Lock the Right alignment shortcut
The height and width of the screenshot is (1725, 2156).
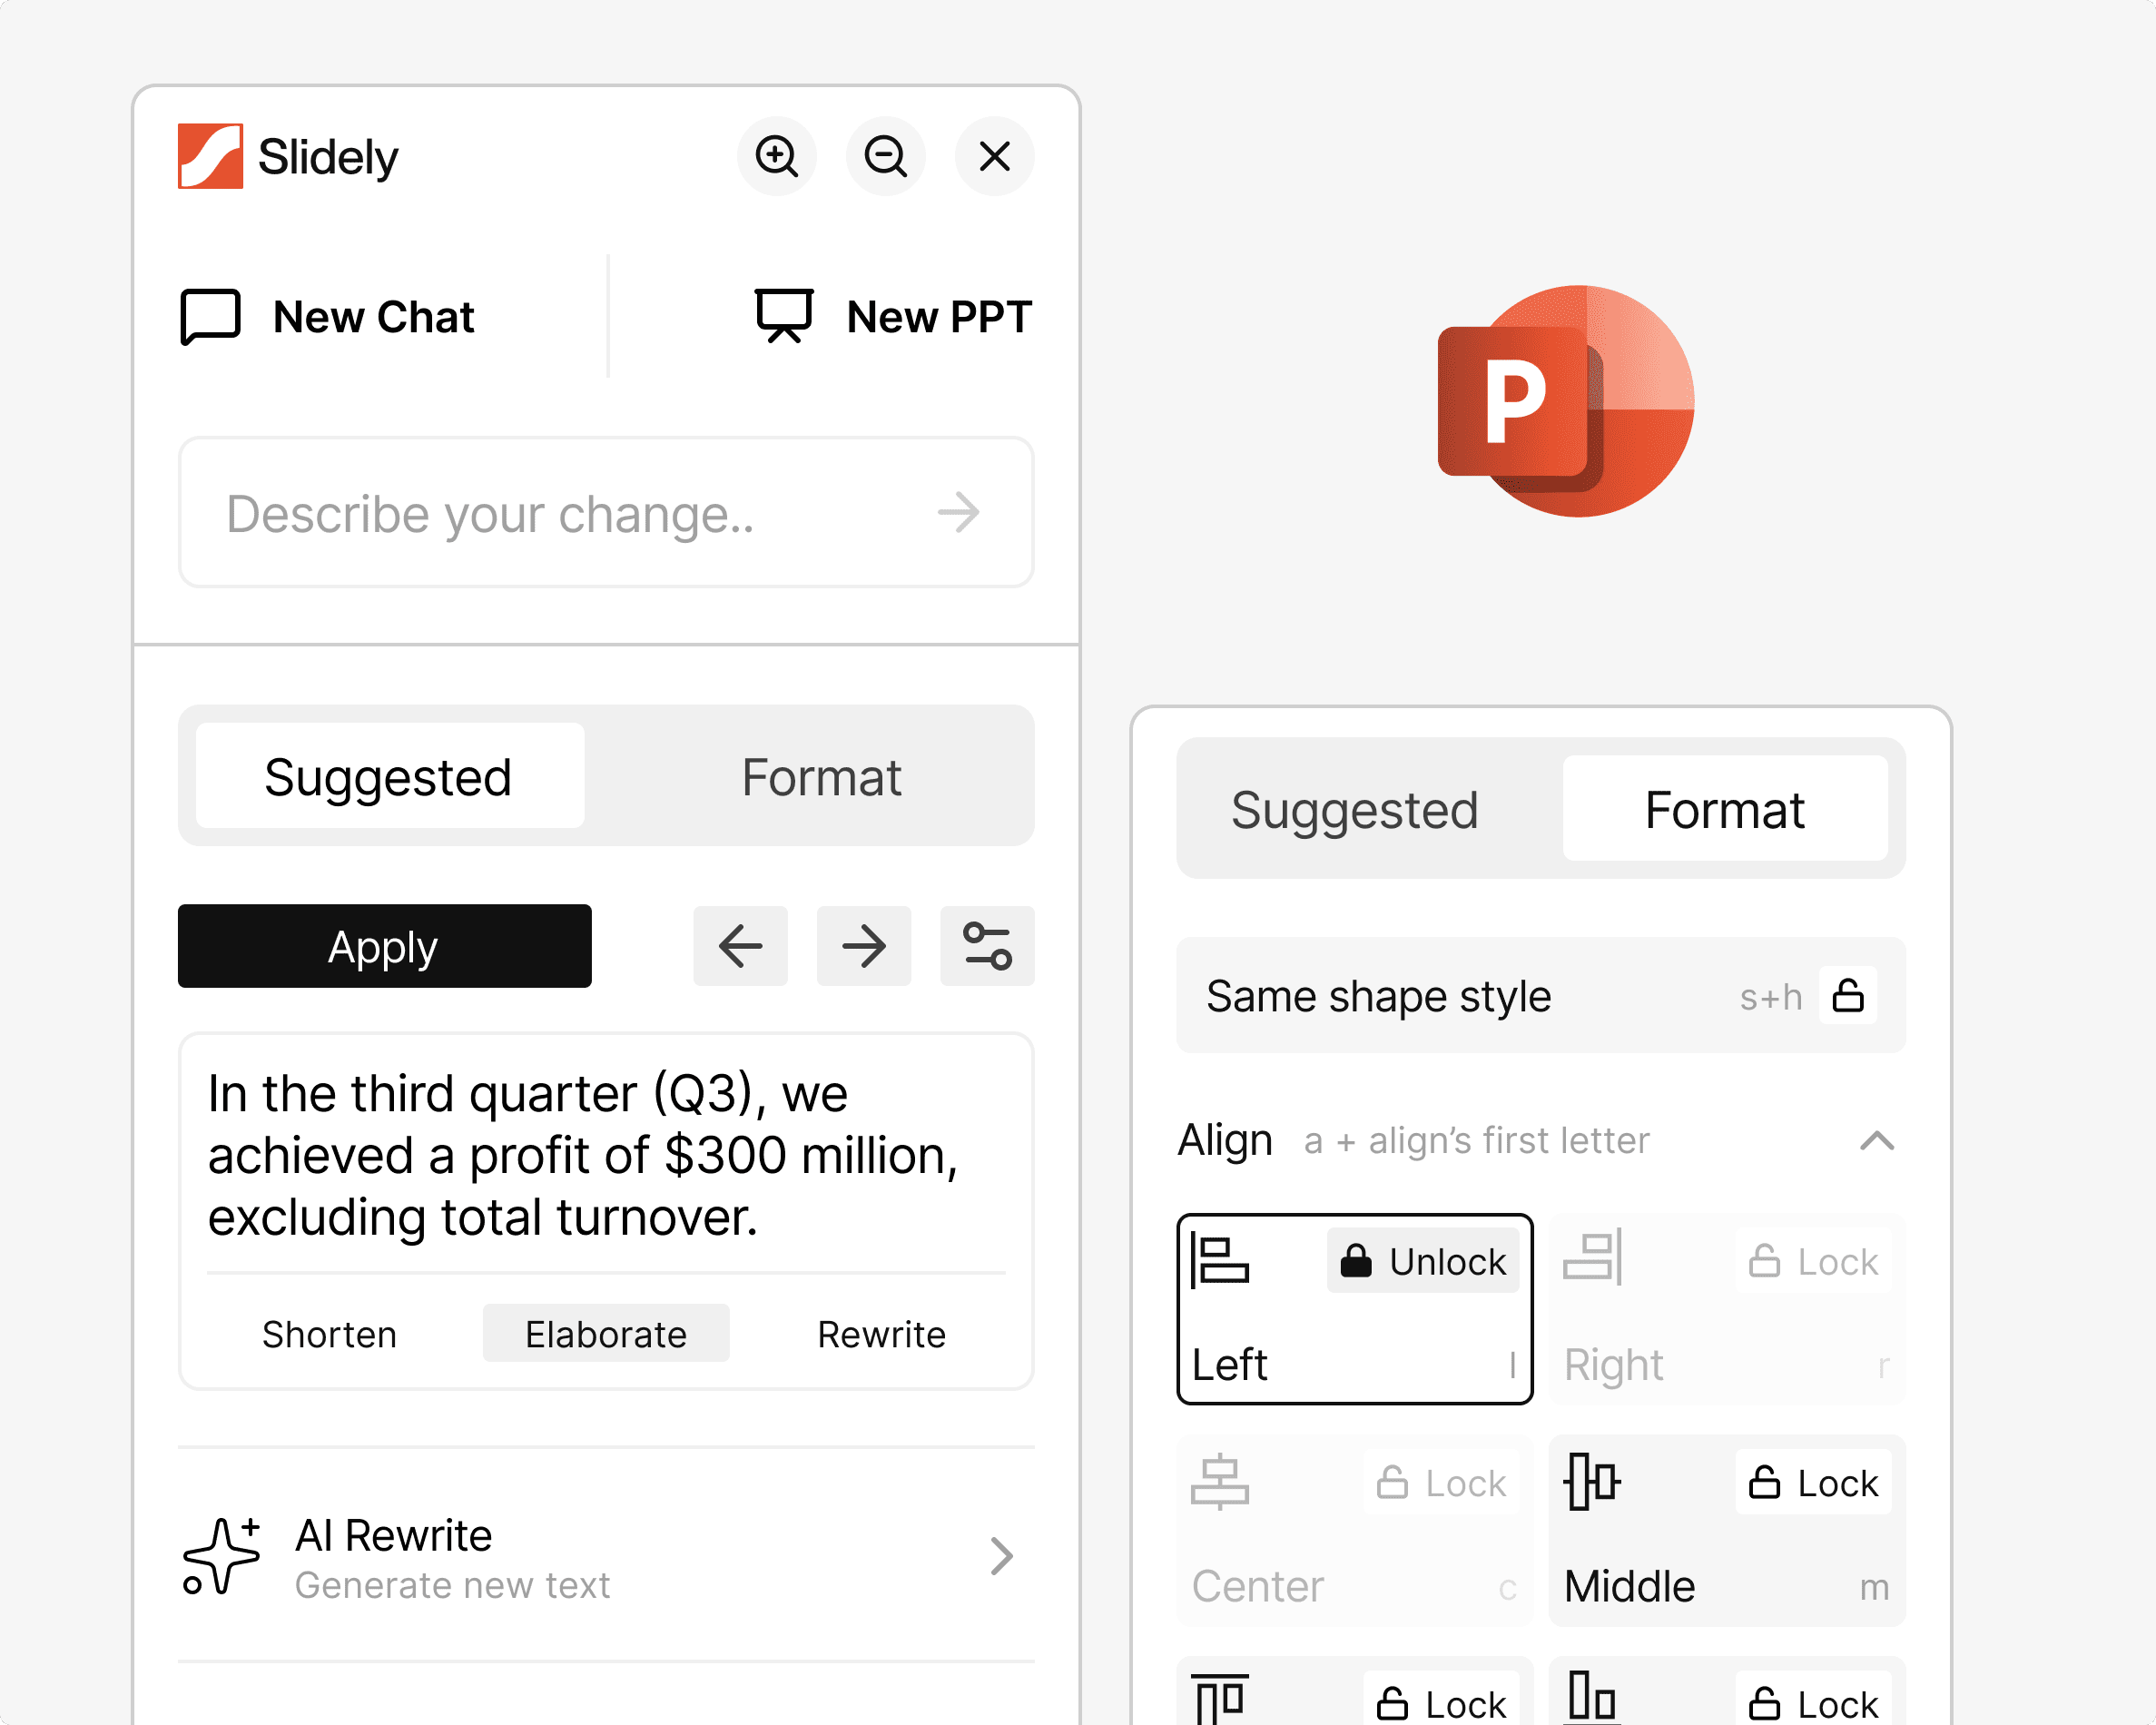point(1814,1261)
